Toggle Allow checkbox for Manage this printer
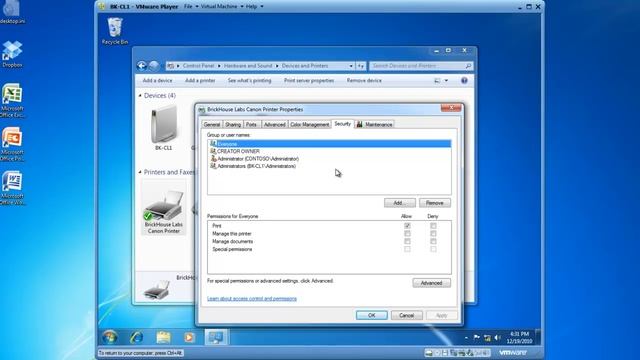The width and height of the screenshot is (640, 360). tap(407, 233)
